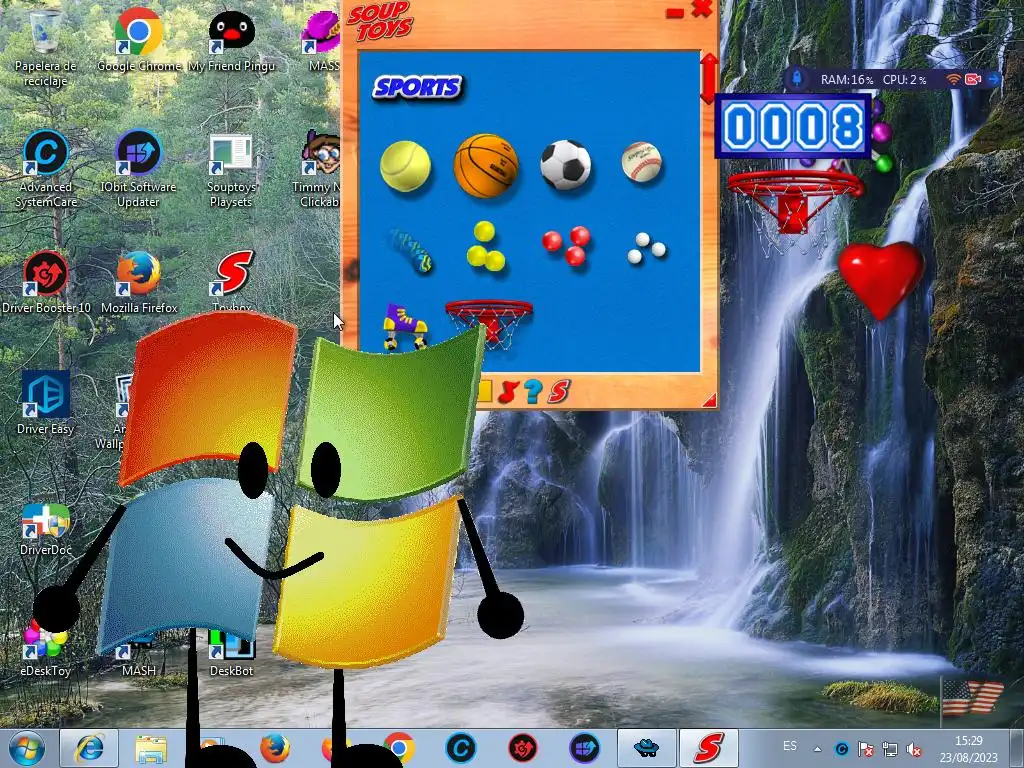Click the muted volume icon in tray

[914, 749]
